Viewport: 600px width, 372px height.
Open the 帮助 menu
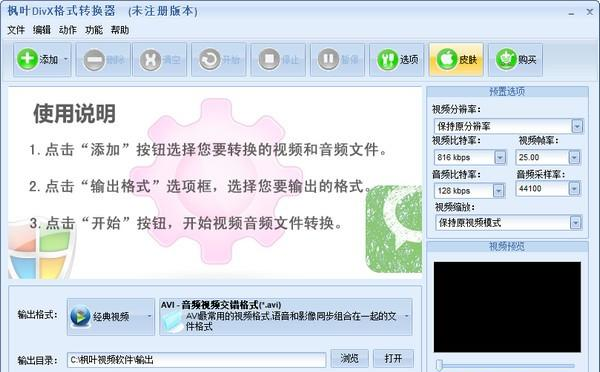[x=120, y=30]
